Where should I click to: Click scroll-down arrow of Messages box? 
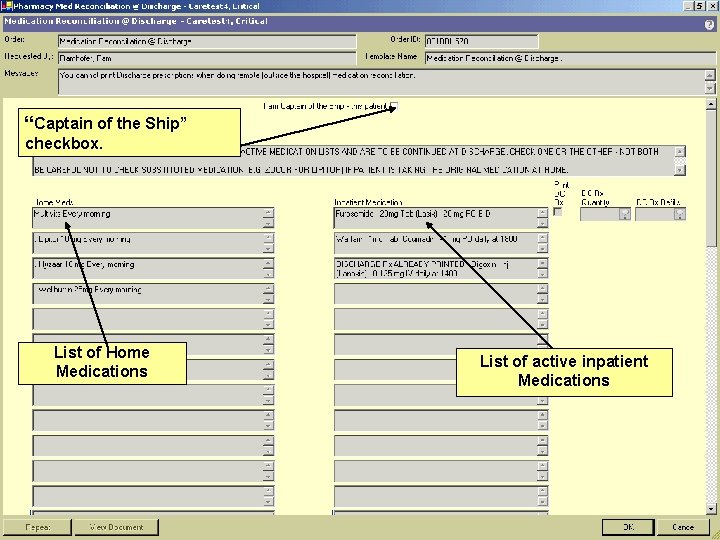(710, 88)
